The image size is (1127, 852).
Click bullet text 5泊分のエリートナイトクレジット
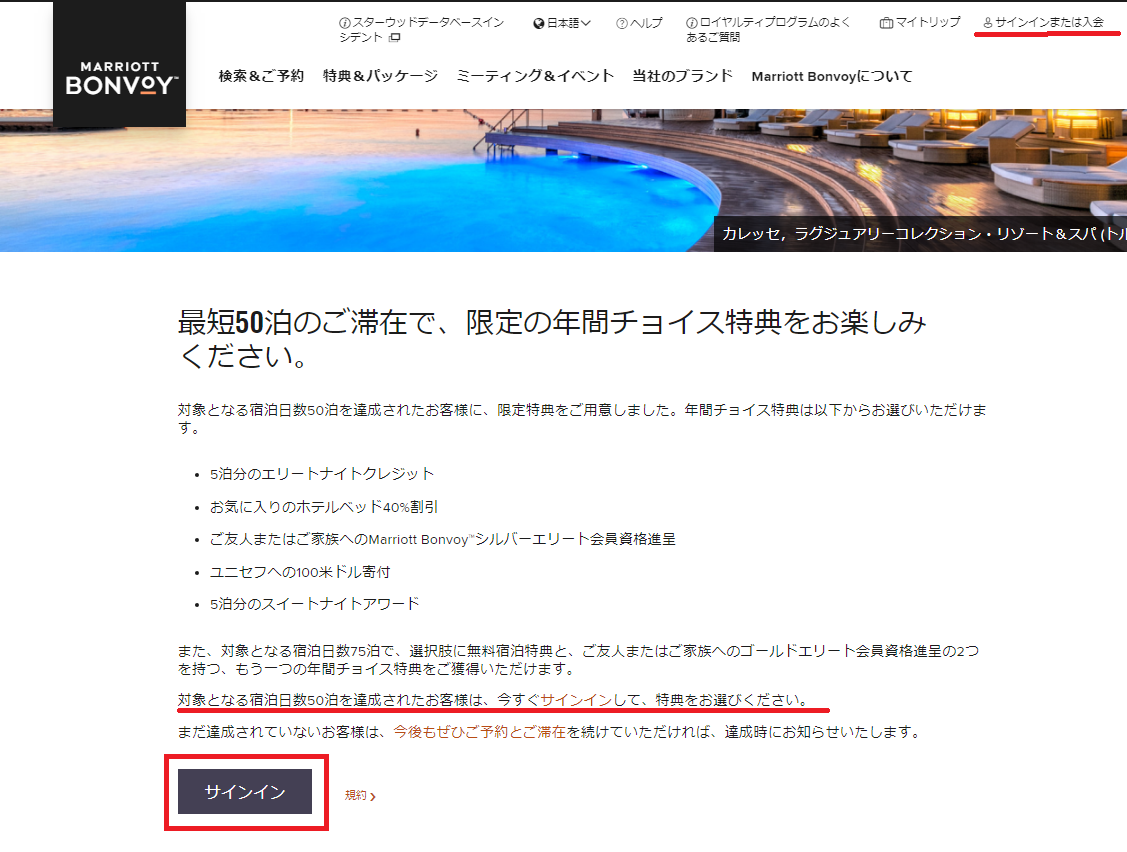(322, 474)
